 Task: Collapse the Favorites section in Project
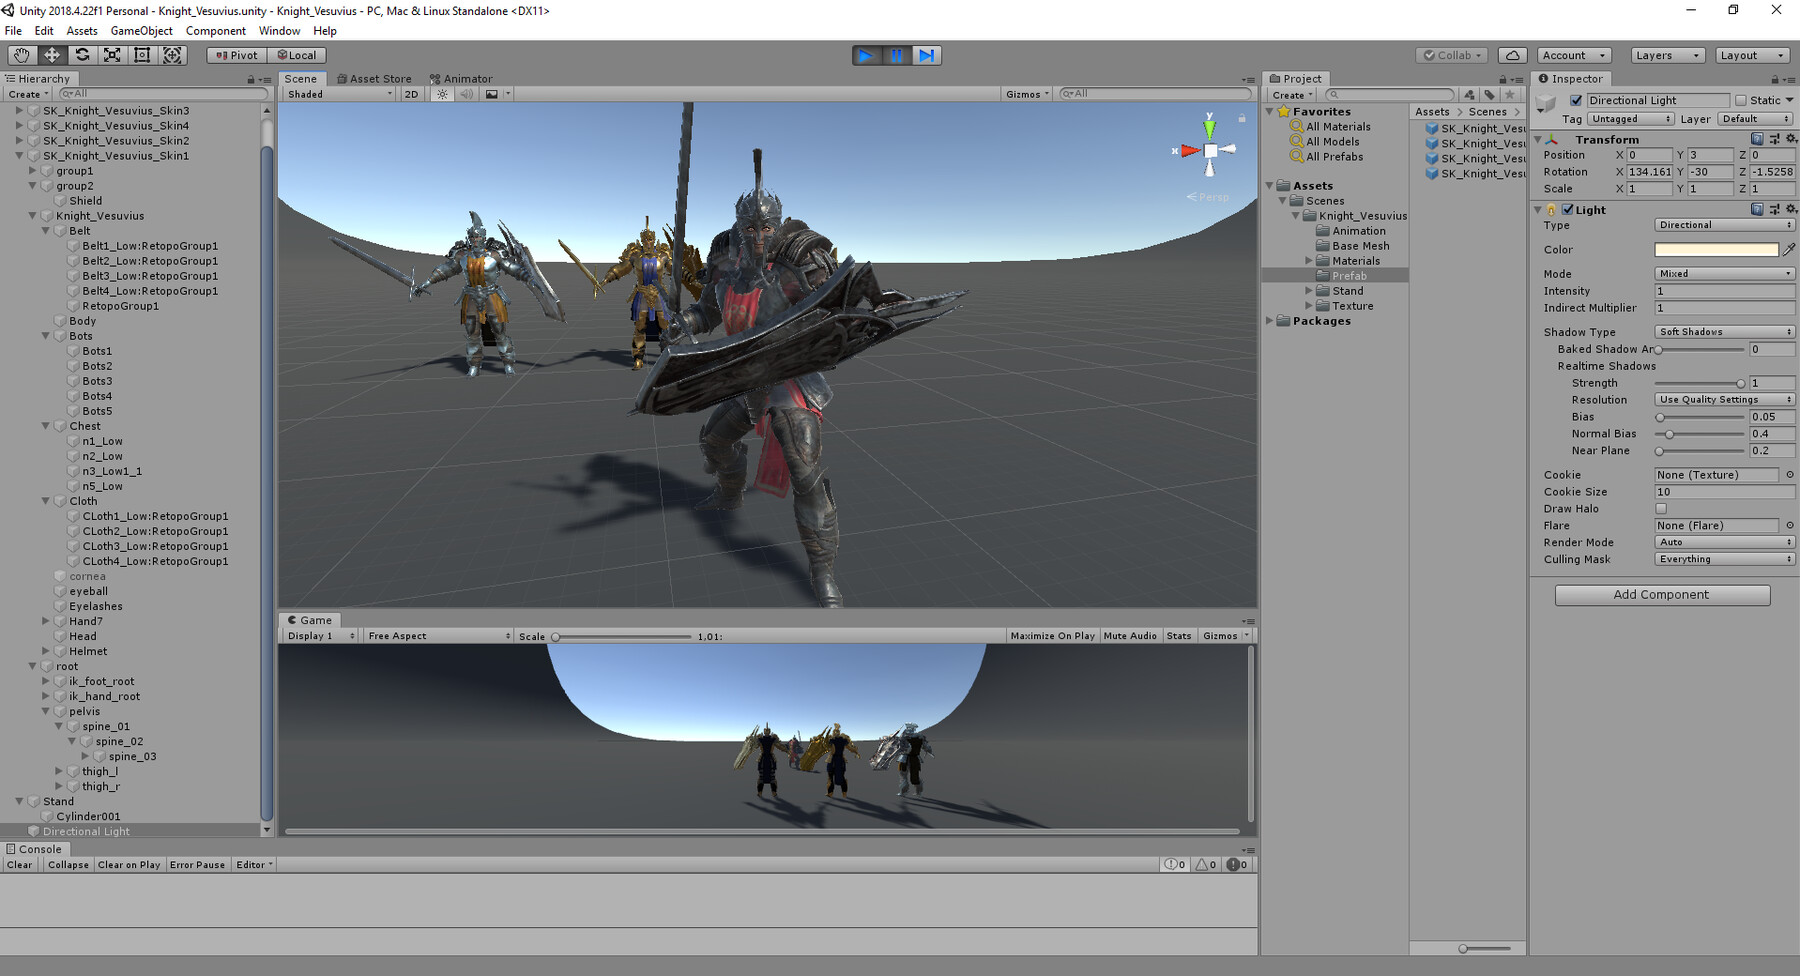(1270, 111)
